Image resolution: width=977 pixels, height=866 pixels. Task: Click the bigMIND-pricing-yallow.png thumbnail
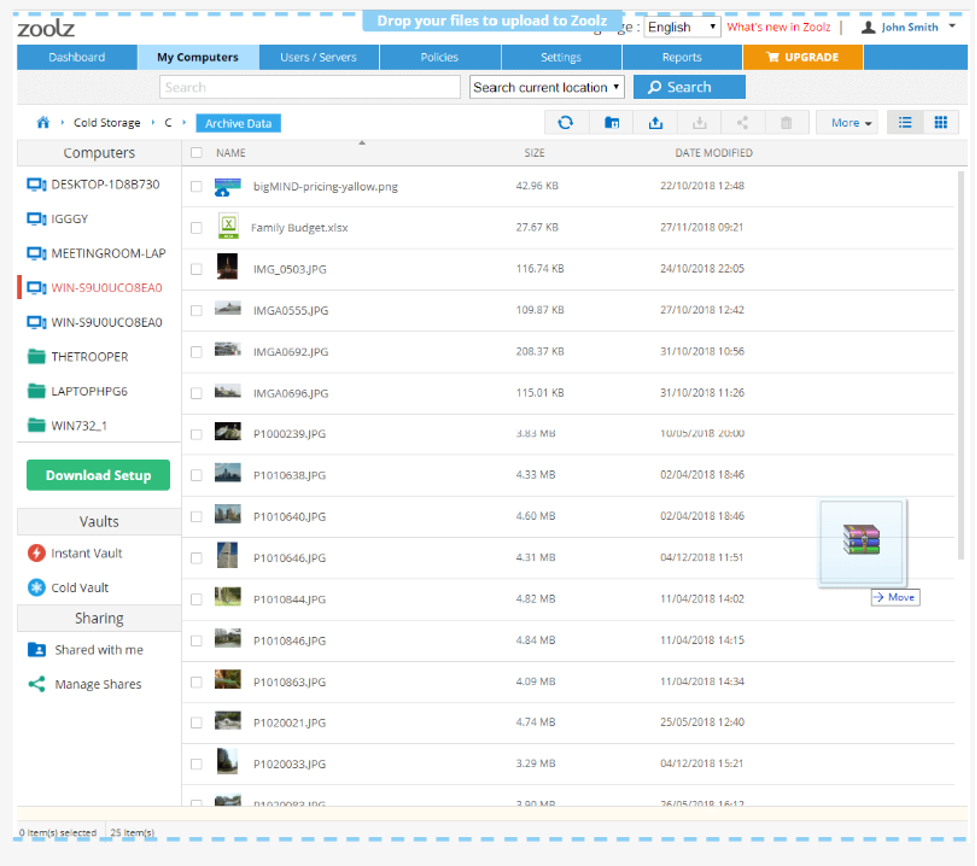[x=227, y=186]
